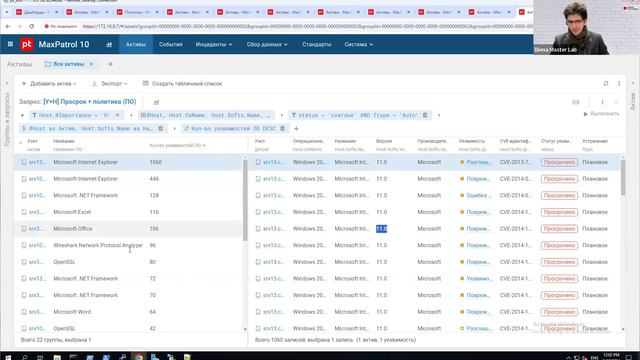The width and height of the screenshot is (640, 360).
Task: Switch to the Активы navigation tab
Action: pyautogui.click(x=136, y=44)
